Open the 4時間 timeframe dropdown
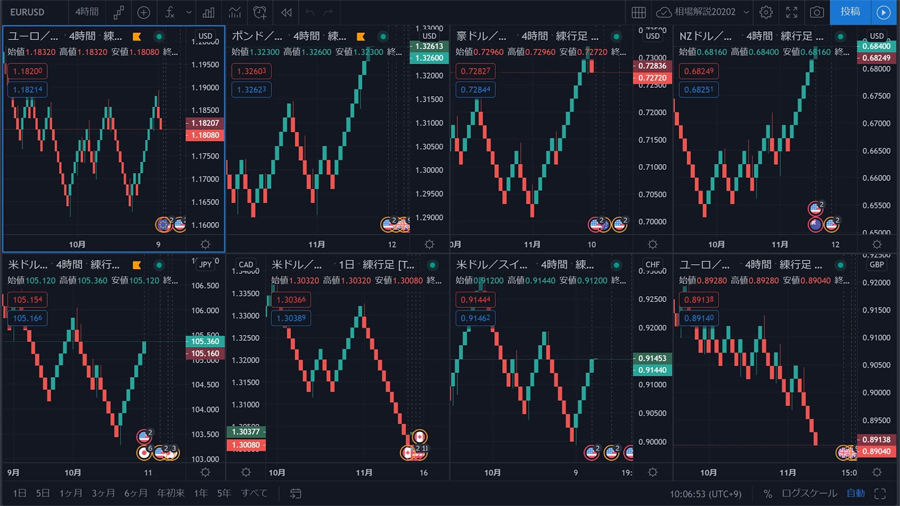This screenshot has height=506, width=900. [x=86, y=13]
